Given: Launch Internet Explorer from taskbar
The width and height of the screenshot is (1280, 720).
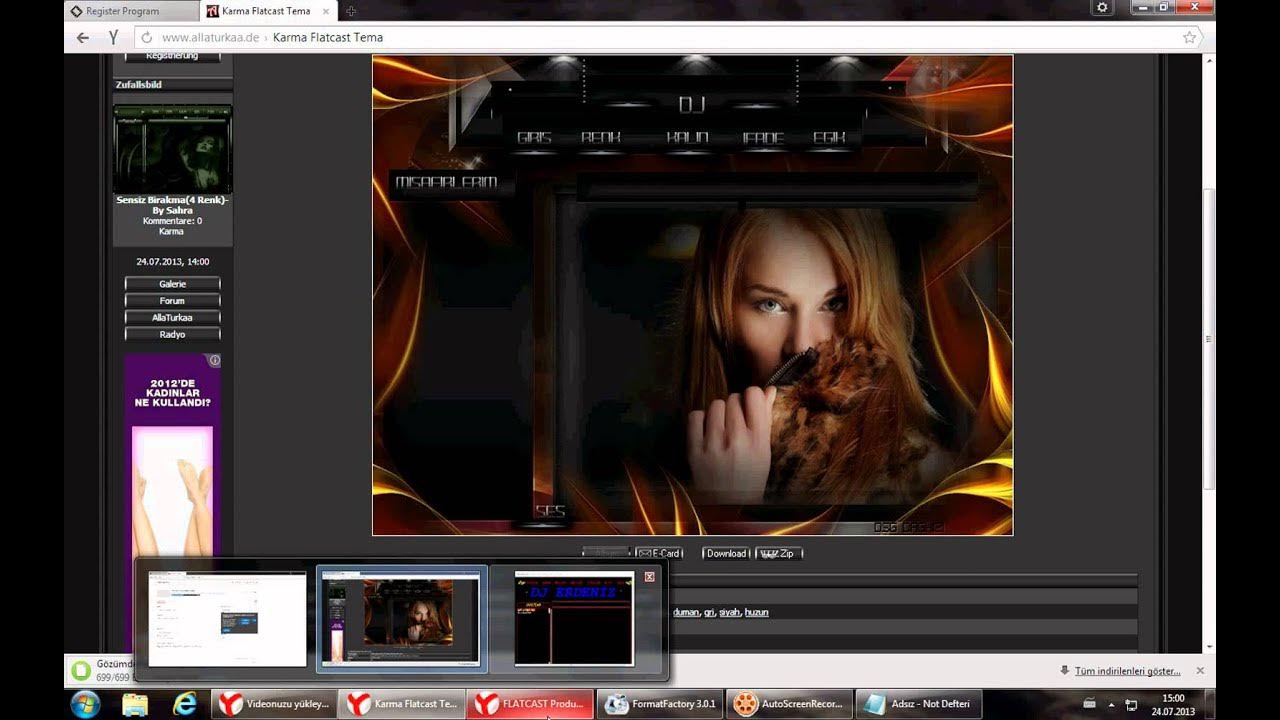Looking at the screenshot, I should pos(185,704).
